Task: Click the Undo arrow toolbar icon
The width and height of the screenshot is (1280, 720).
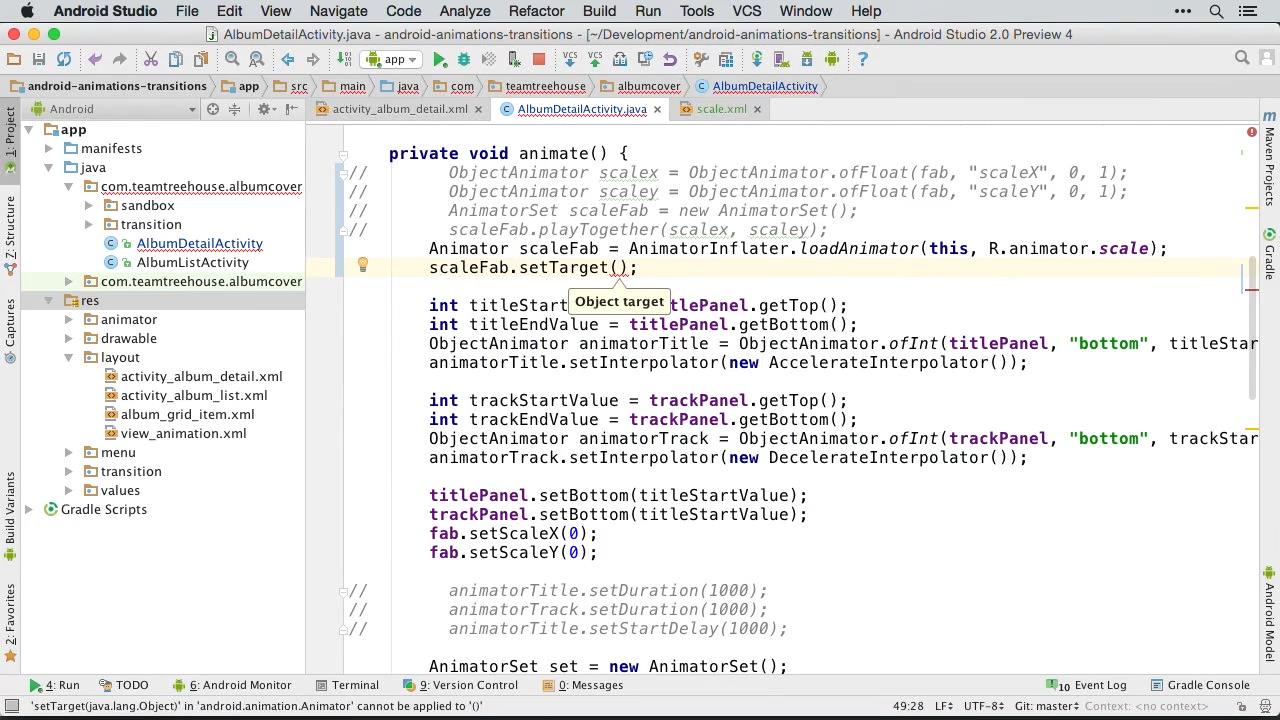Action: pyautogui.click(x=95, y=59)
